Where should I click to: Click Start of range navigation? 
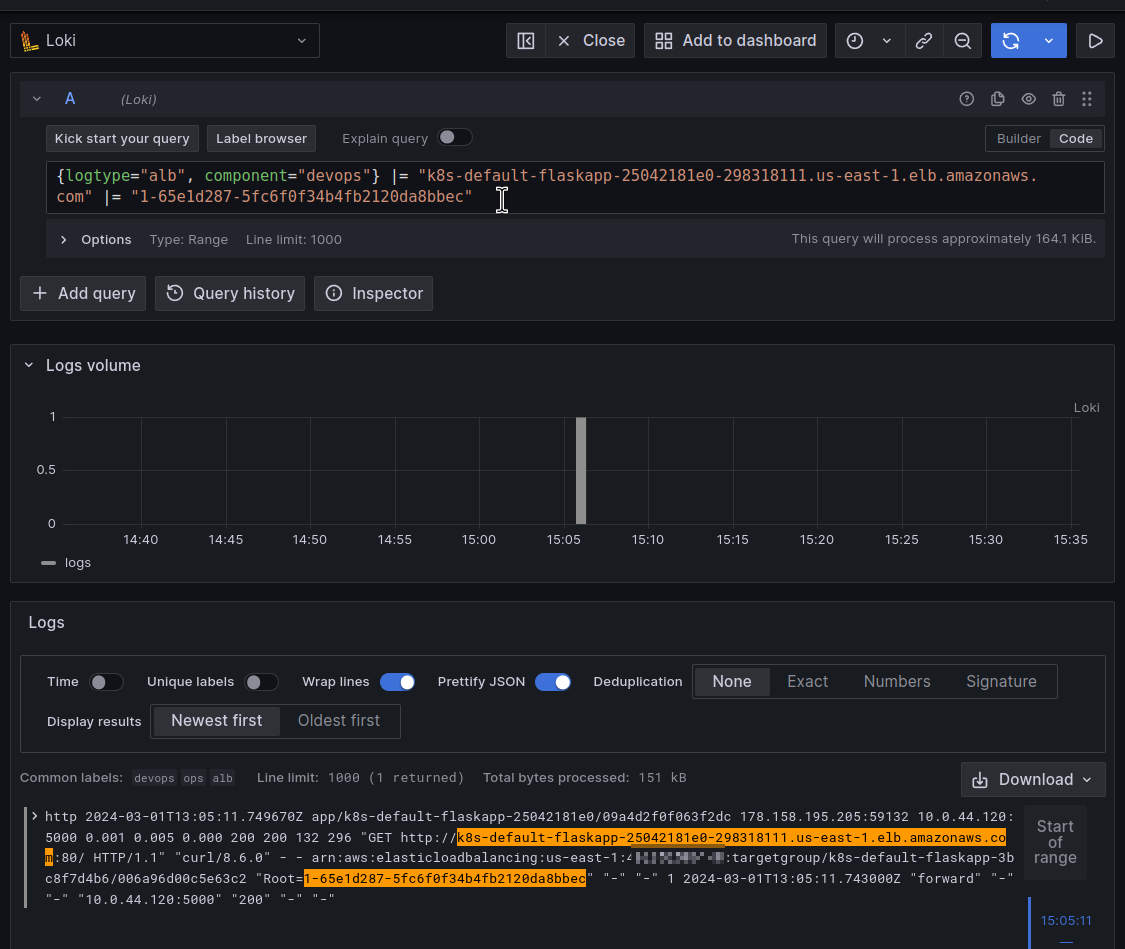click(x=1055, y=842)
